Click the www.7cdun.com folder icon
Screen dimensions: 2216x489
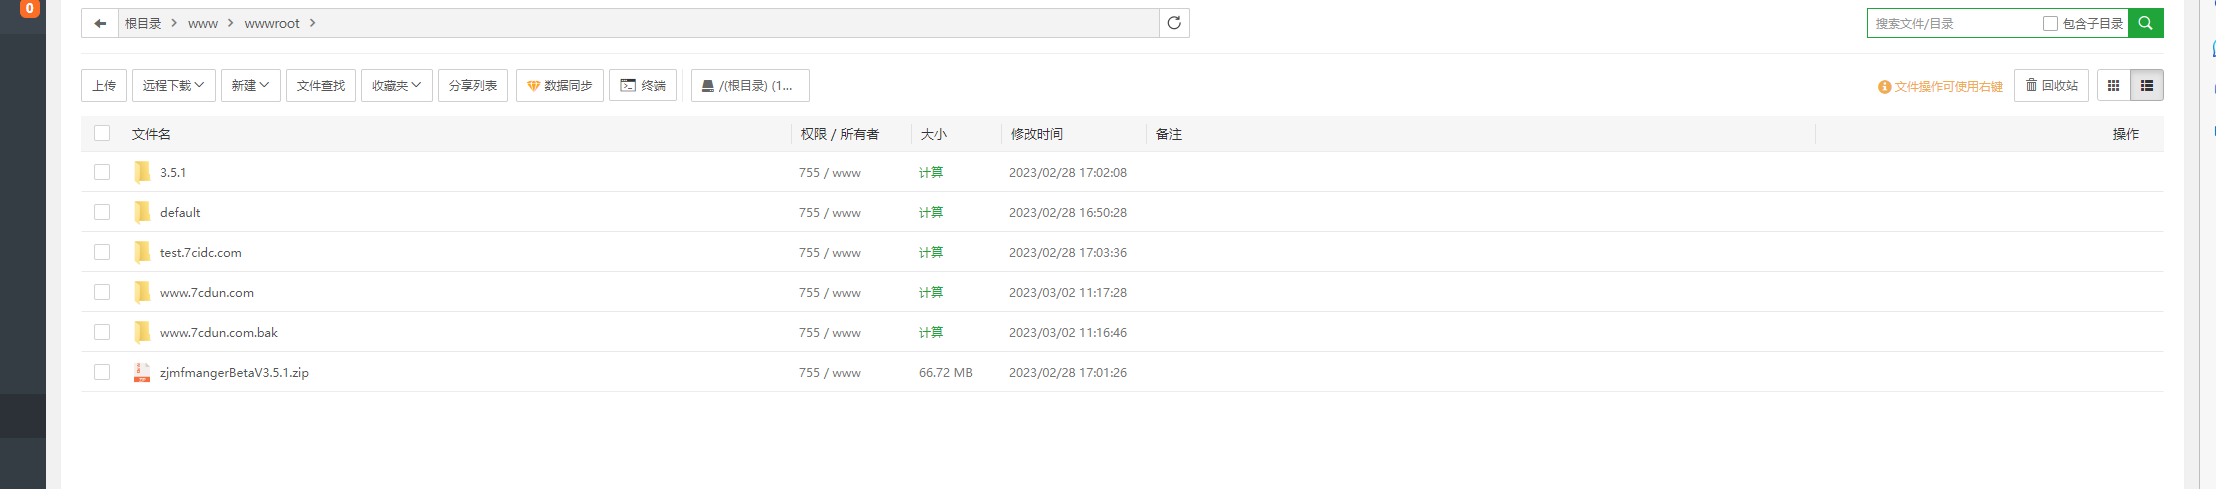point(142,292)
